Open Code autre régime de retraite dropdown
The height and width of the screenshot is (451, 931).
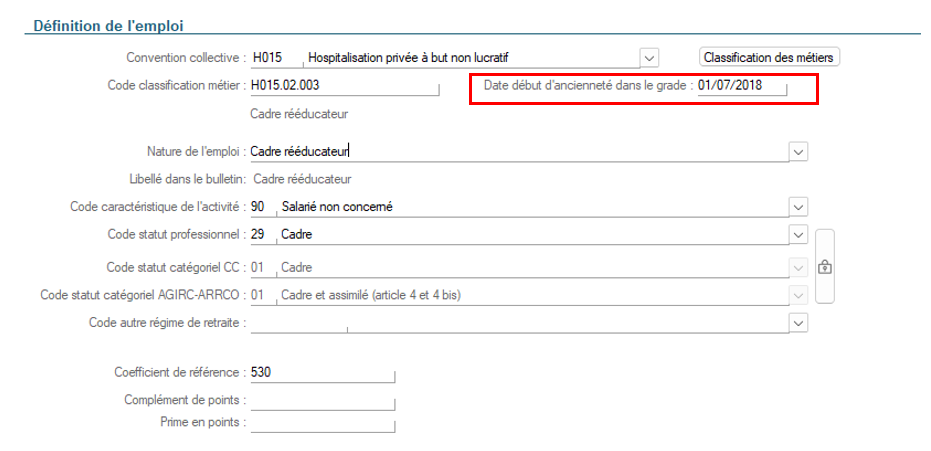point(799,323)
